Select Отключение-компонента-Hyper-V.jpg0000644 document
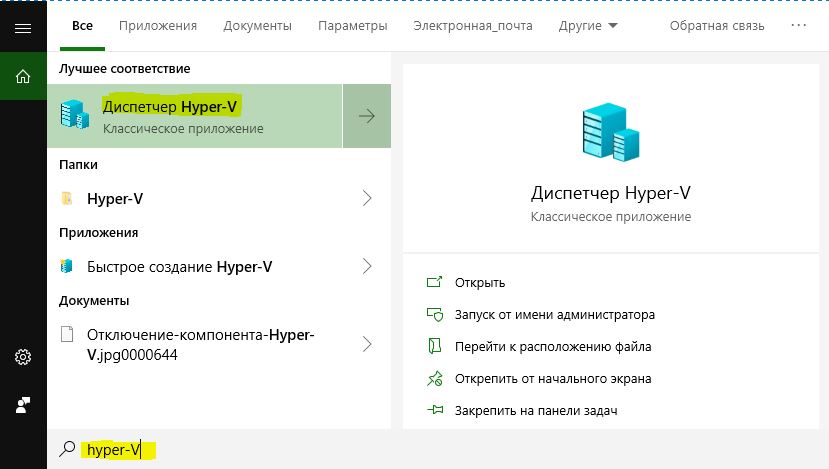Image resolution: width=829 pixels, height=469 pixels. tap(219, 344)
